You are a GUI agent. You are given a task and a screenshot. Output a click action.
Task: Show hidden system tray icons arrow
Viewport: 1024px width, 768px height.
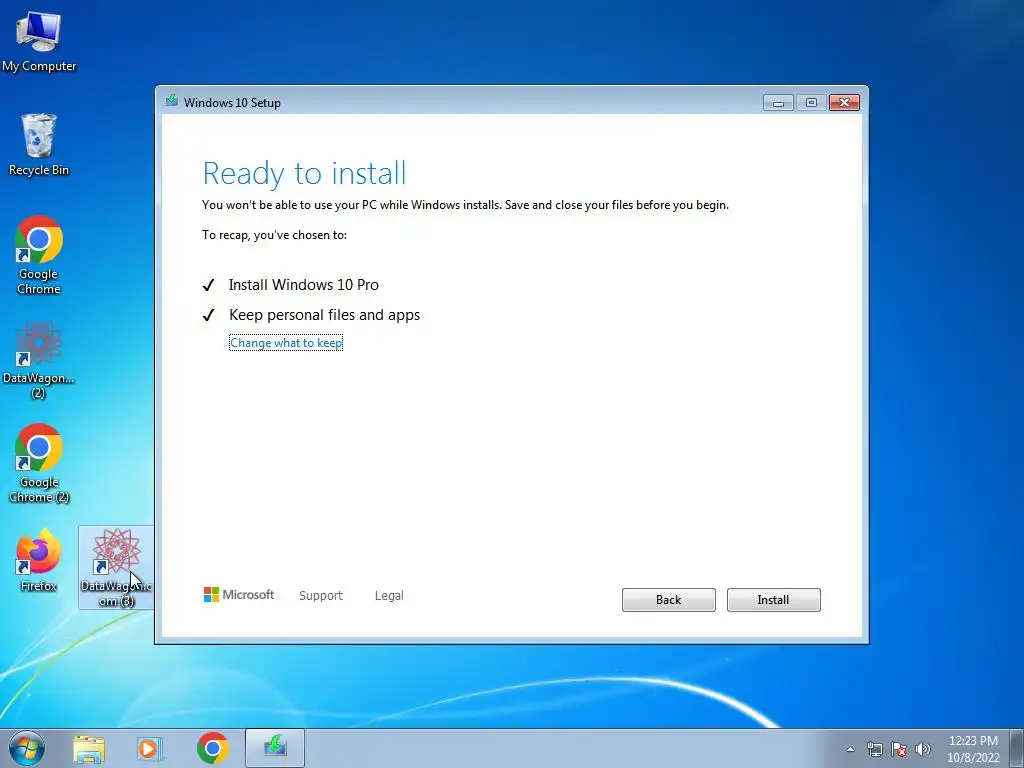tap(850, 749)
